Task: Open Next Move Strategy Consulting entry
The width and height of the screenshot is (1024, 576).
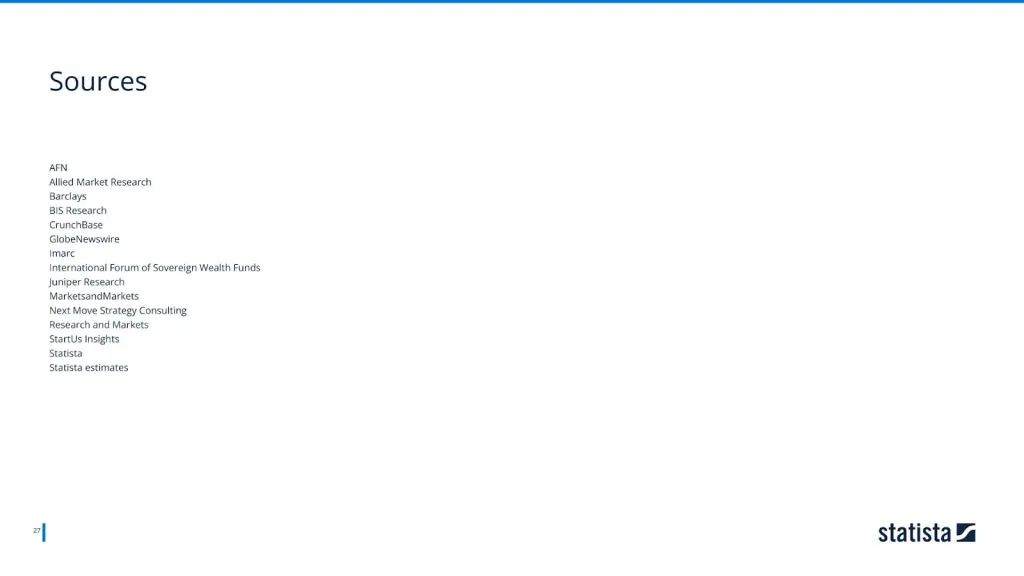Action: point(118,311)
